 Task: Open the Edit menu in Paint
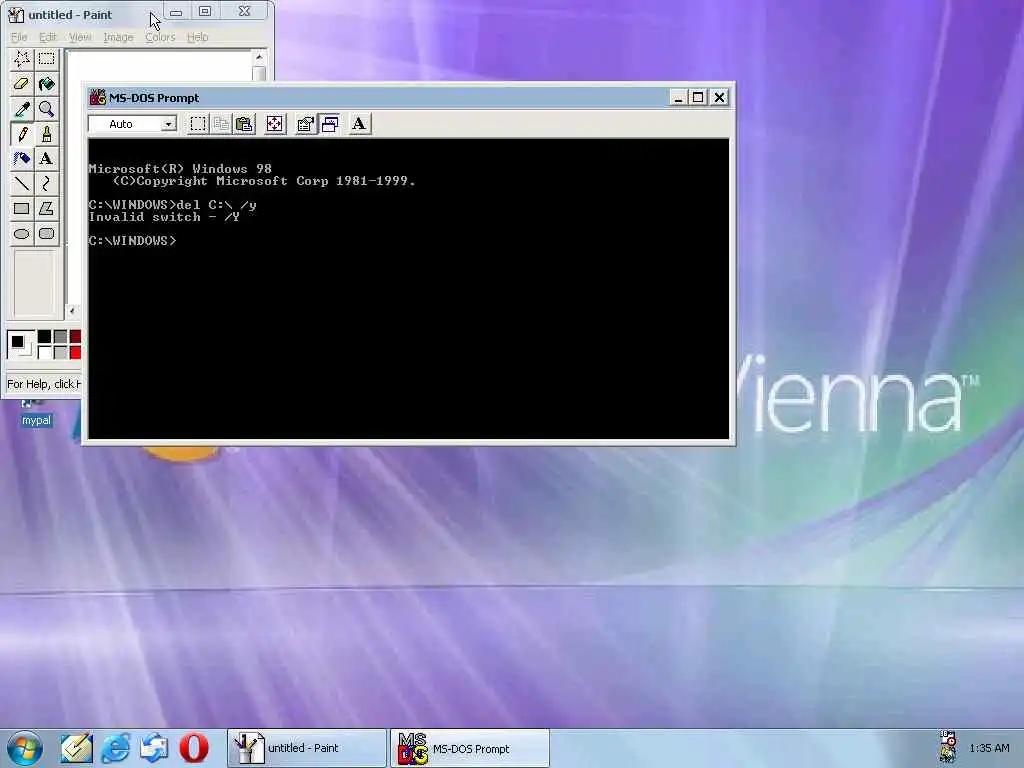(48, 37)
